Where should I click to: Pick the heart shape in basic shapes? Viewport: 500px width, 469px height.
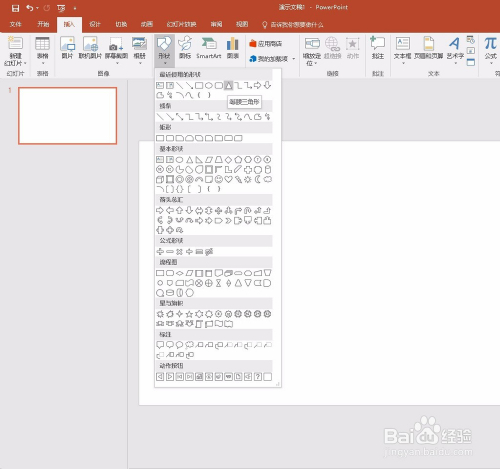pyautogui.click(x=228, y=180)
